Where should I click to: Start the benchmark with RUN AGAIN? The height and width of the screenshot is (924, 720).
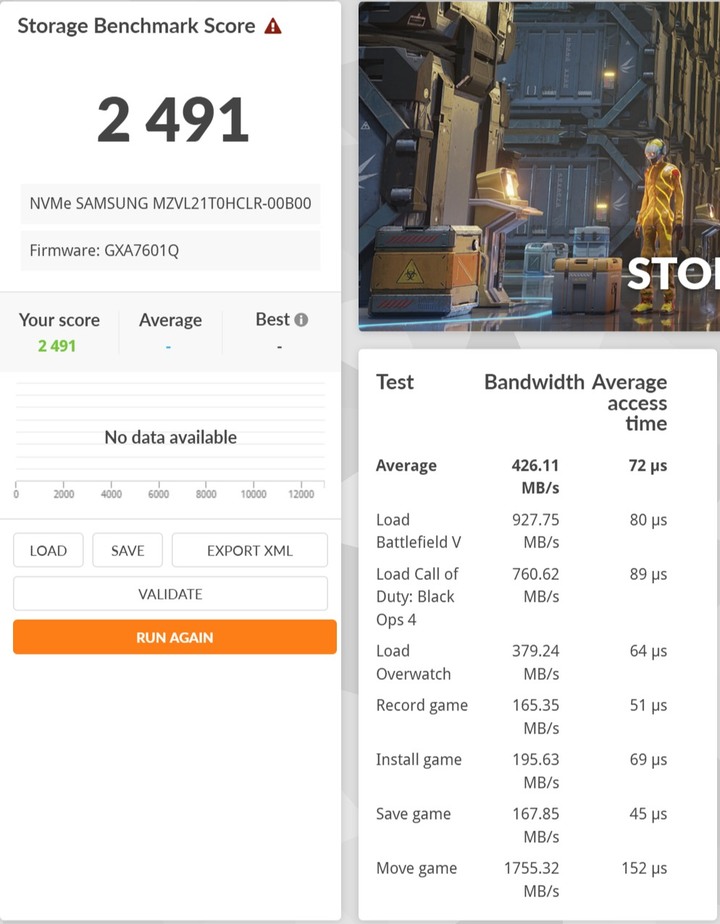tap(175, 637)
